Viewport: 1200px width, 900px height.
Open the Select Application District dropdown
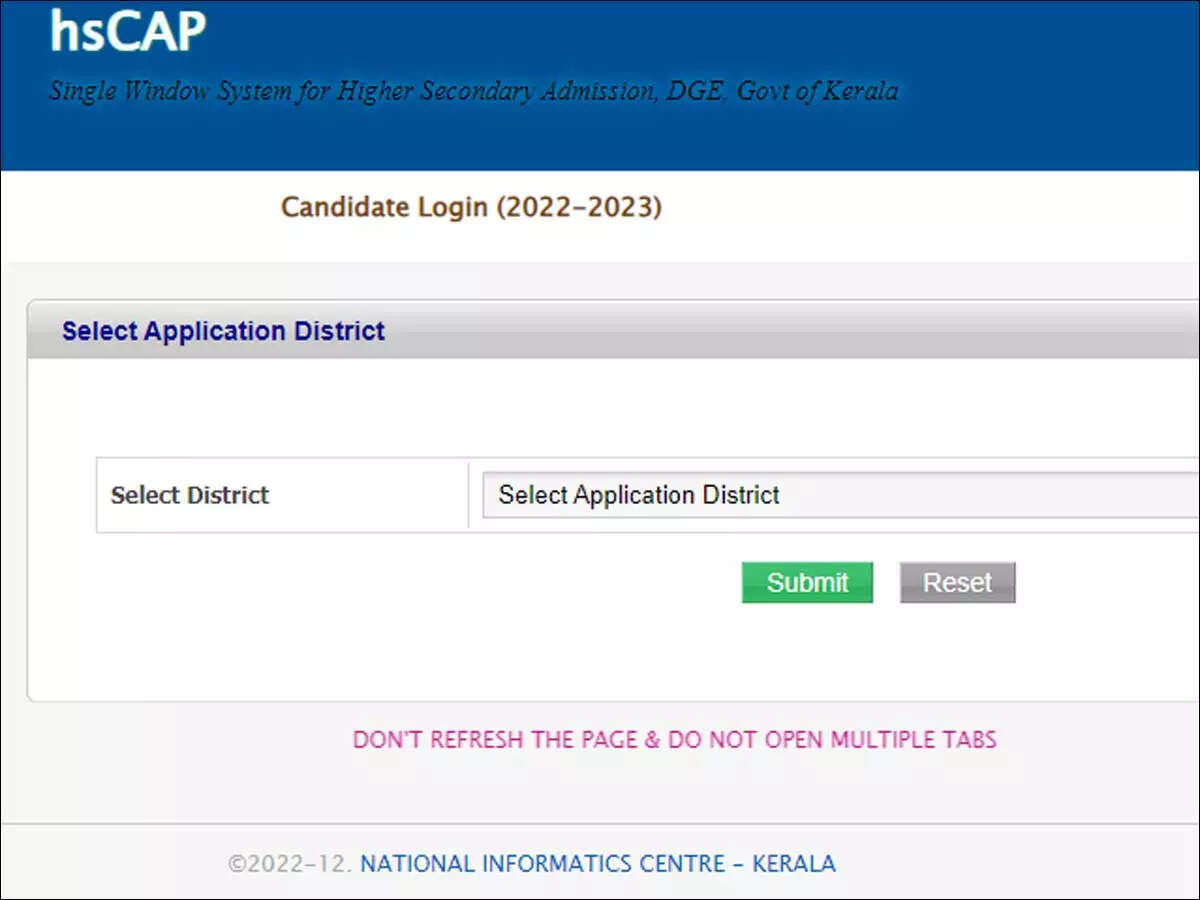coord(841,495)
